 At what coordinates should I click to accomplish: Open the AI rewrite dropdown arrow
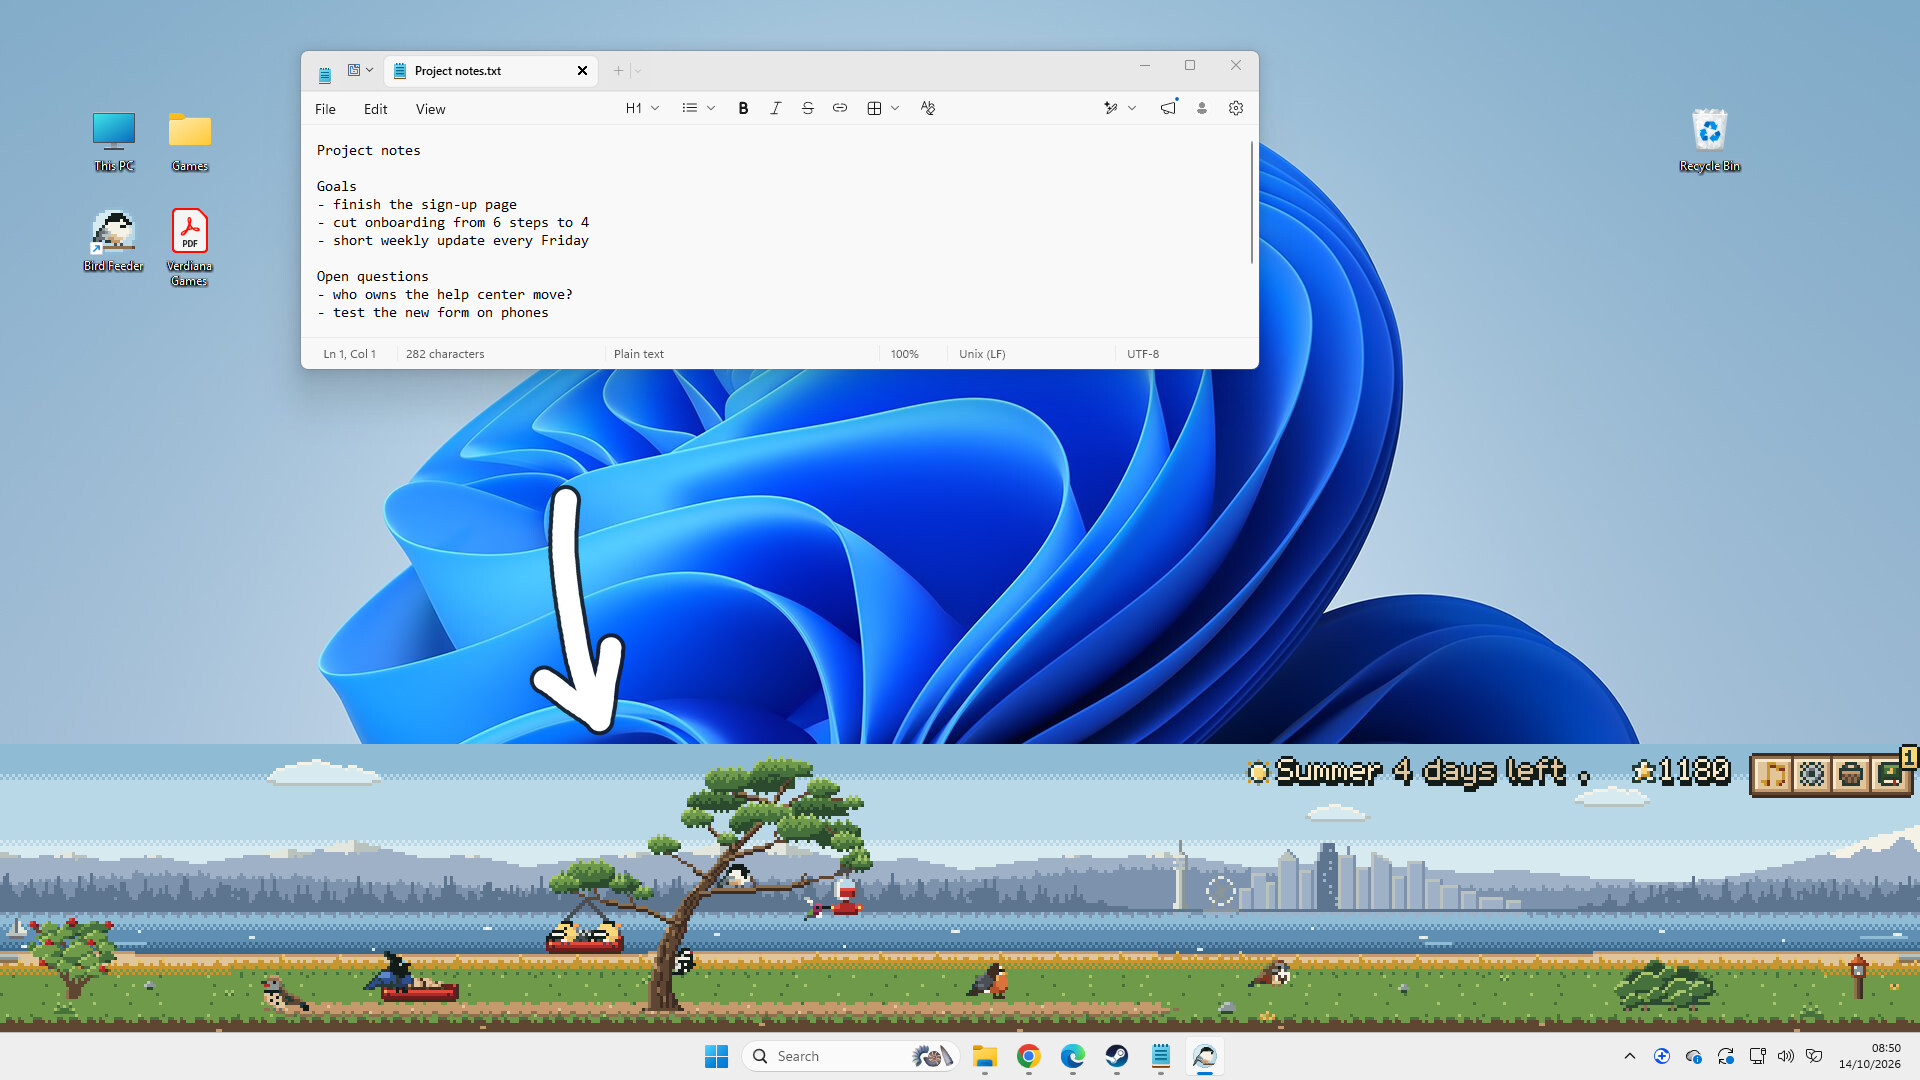[x=1132, y=108]
